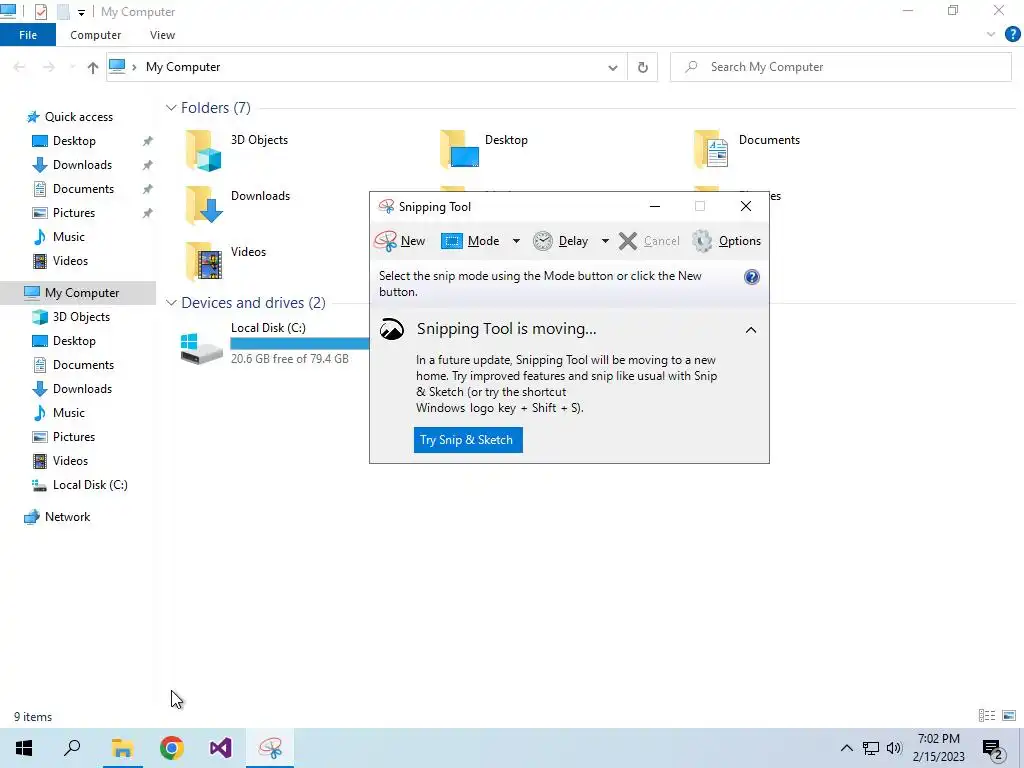Open Google Chrome from taskbar

tap(172, 748)
